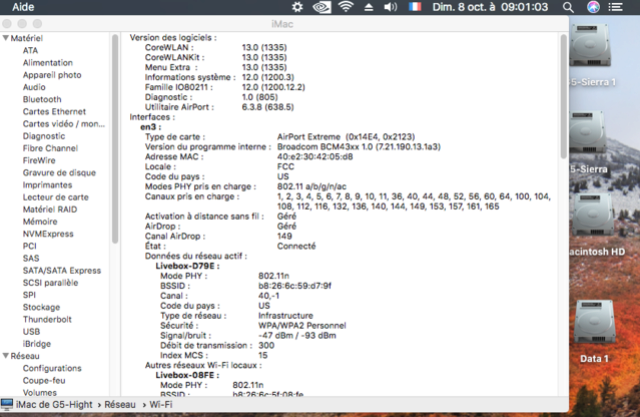Click the Livebox-08FE network heading
640x417 pixels.
tap(187, 375)
